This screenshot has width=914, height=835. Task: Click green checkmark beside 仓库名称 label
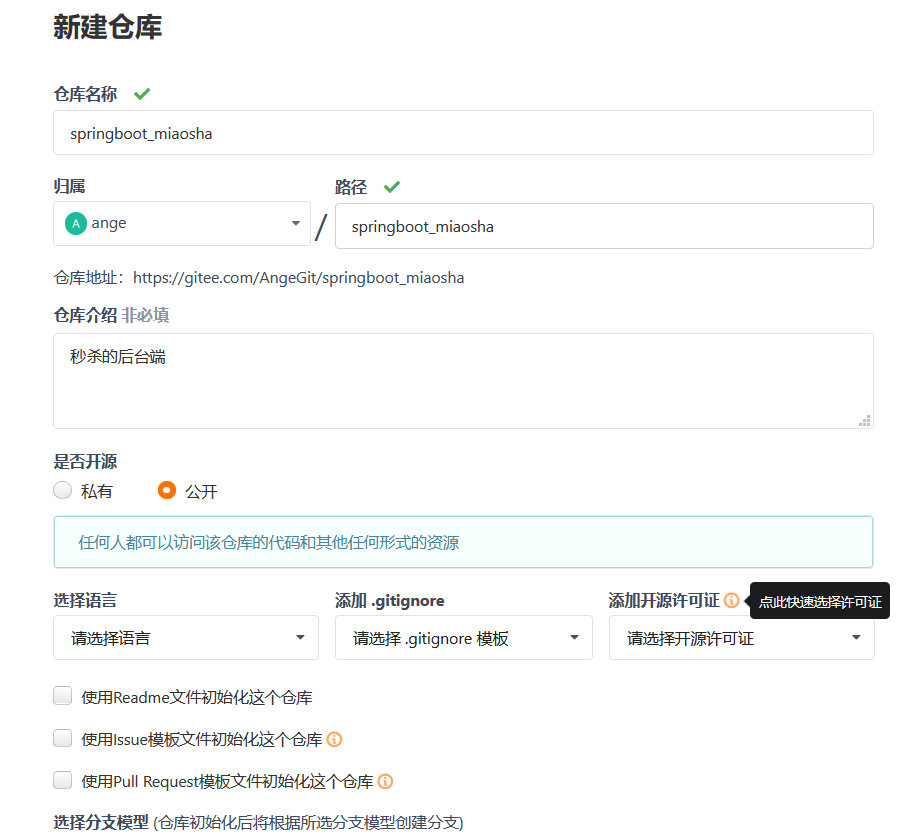pos(141,93)
